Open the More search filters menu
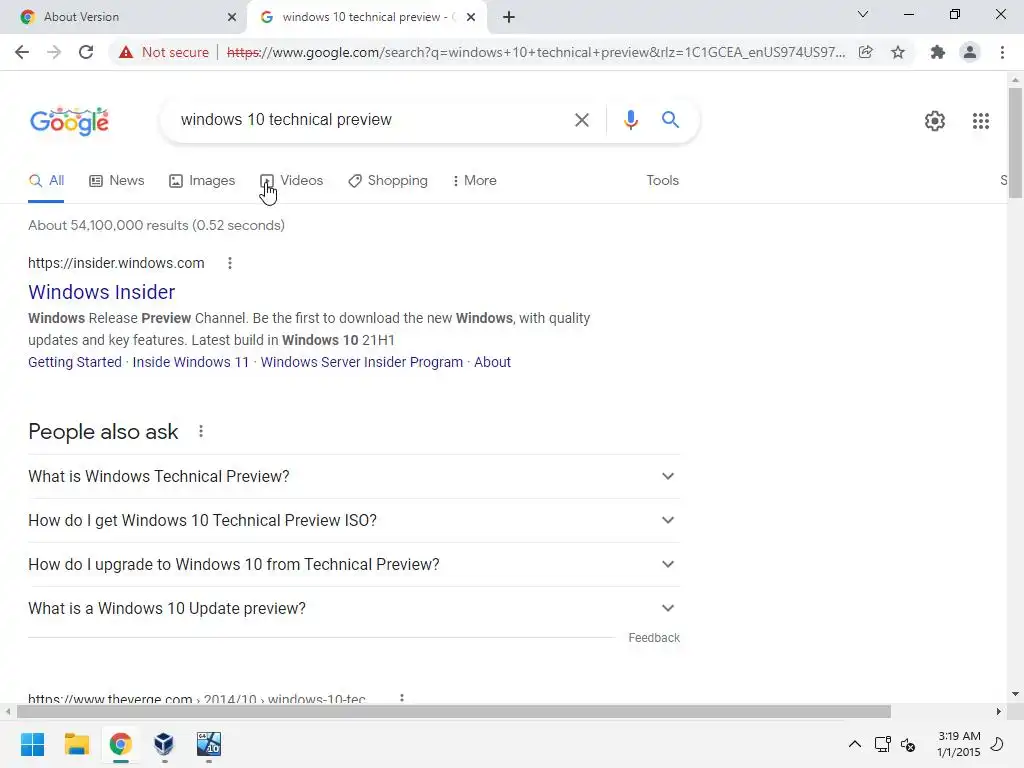Viewport: 1024px width, 768px height. tap(475, 181)
